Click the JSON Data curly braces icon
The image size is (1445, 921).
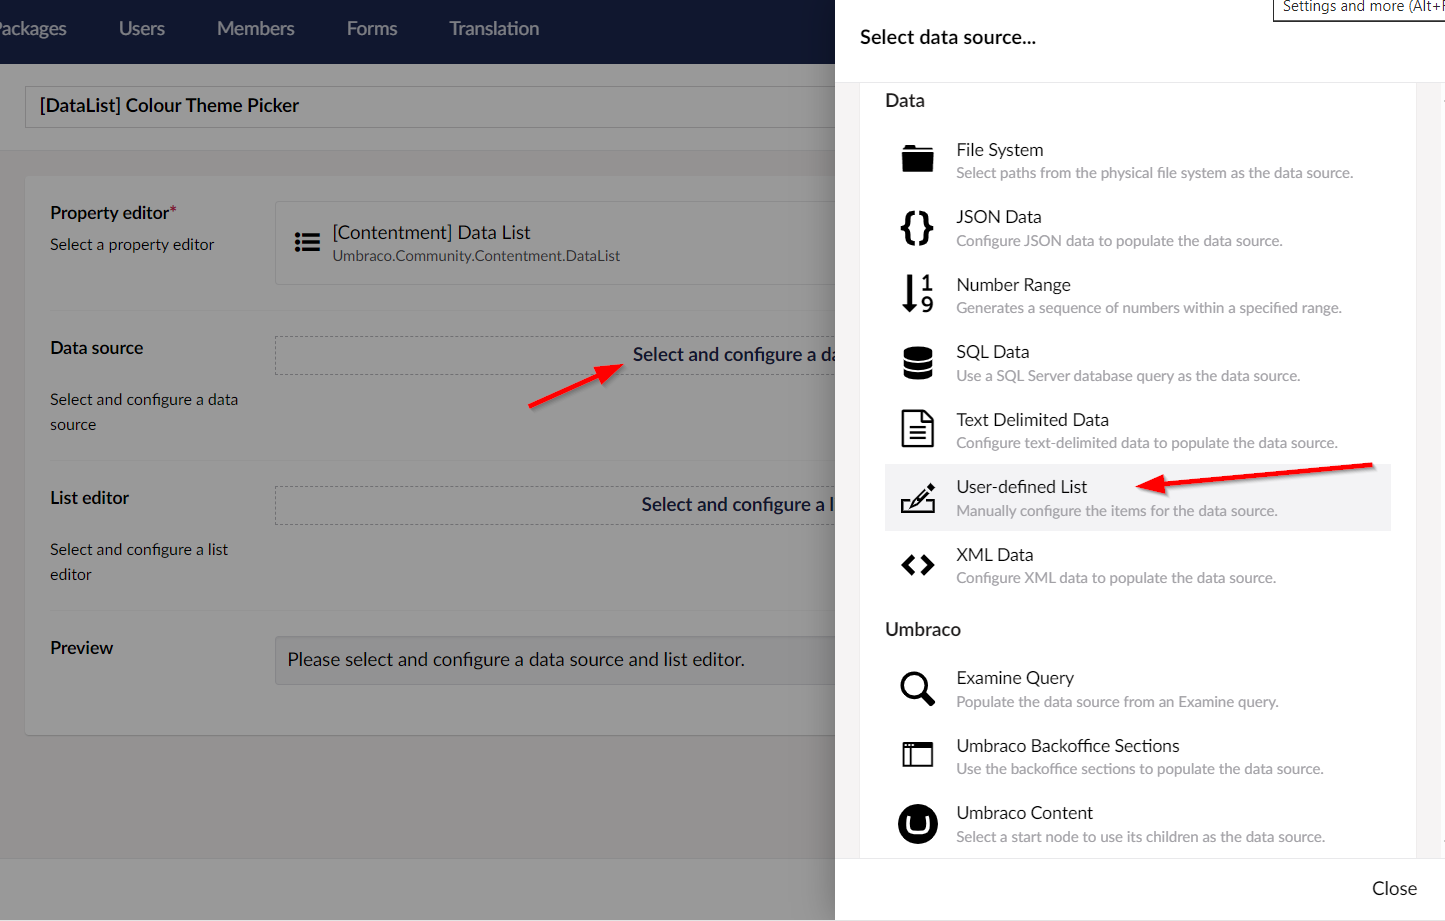pos(917,227)
